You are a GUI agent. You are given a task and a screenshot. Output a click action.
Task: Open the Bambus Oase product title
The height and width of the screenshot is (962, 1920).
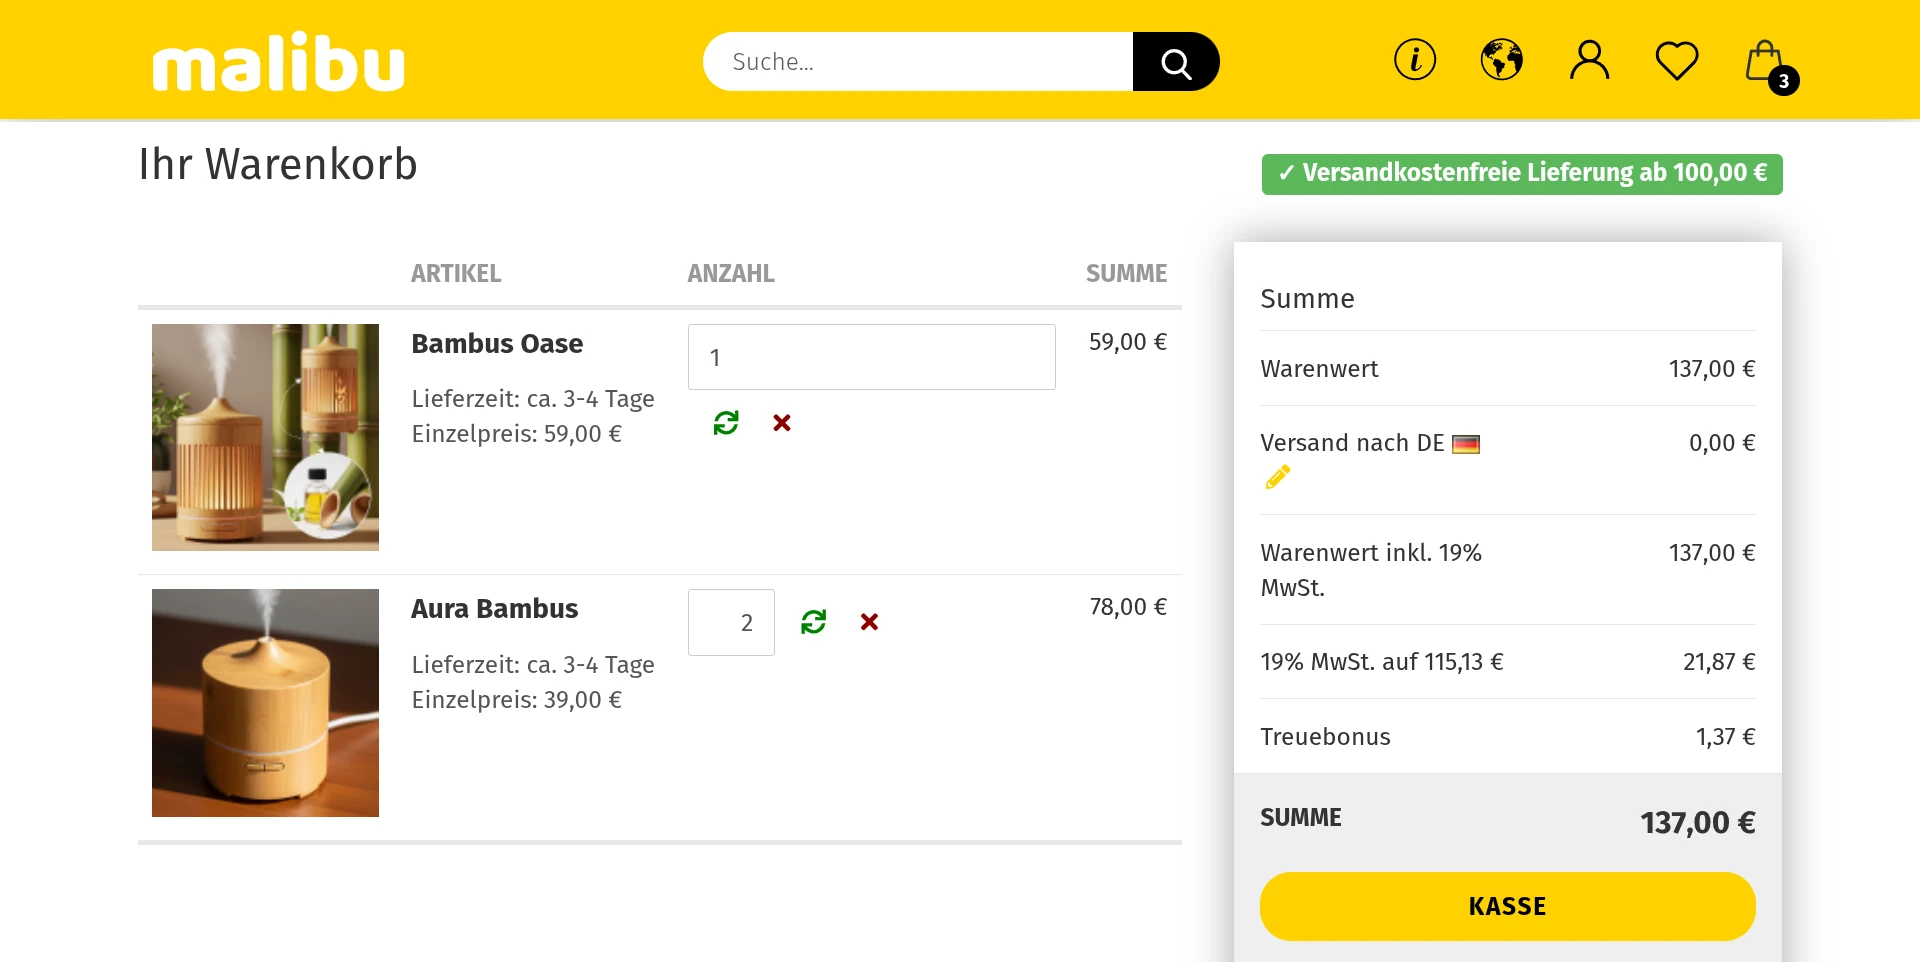click(x=497, y=344)
